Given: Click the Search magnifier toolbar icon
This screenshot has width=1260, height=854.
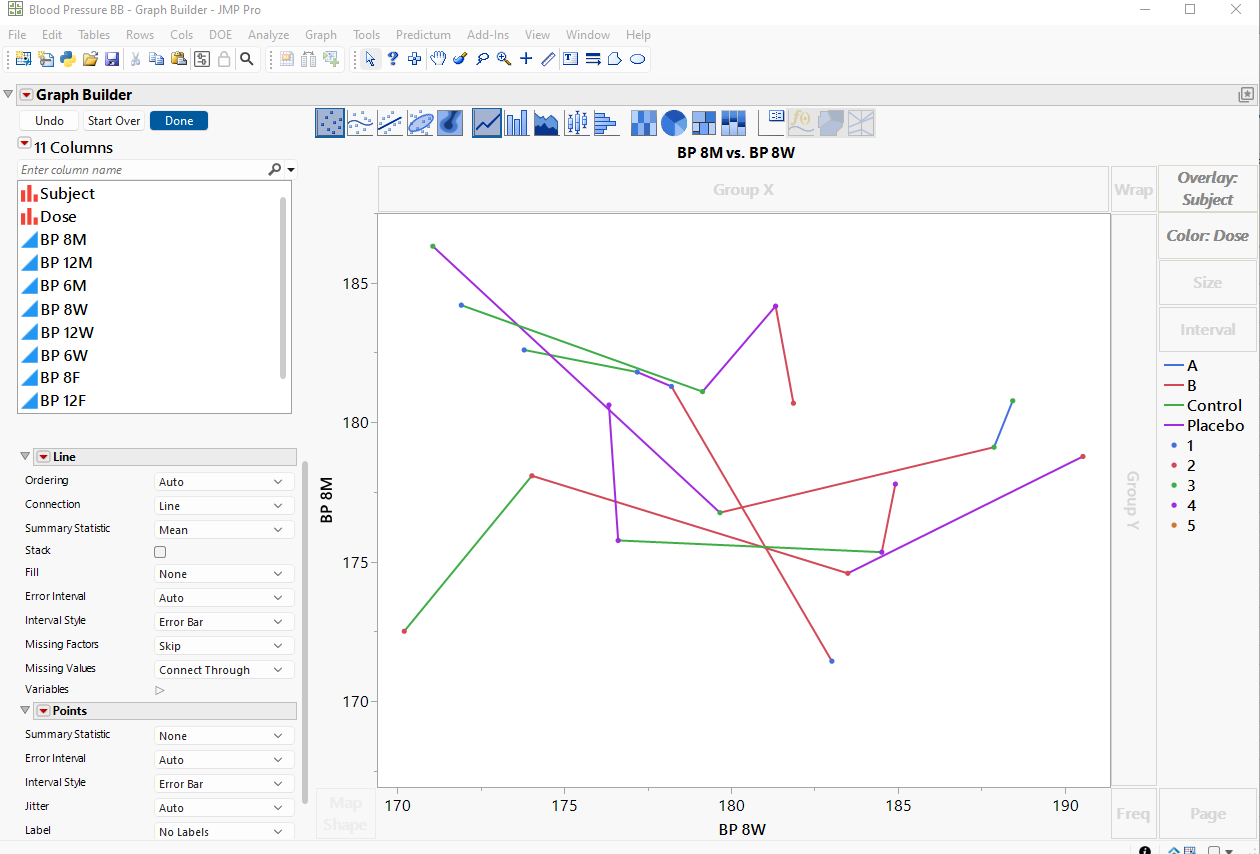Looking at the screenshot, I should coord(247,59).
